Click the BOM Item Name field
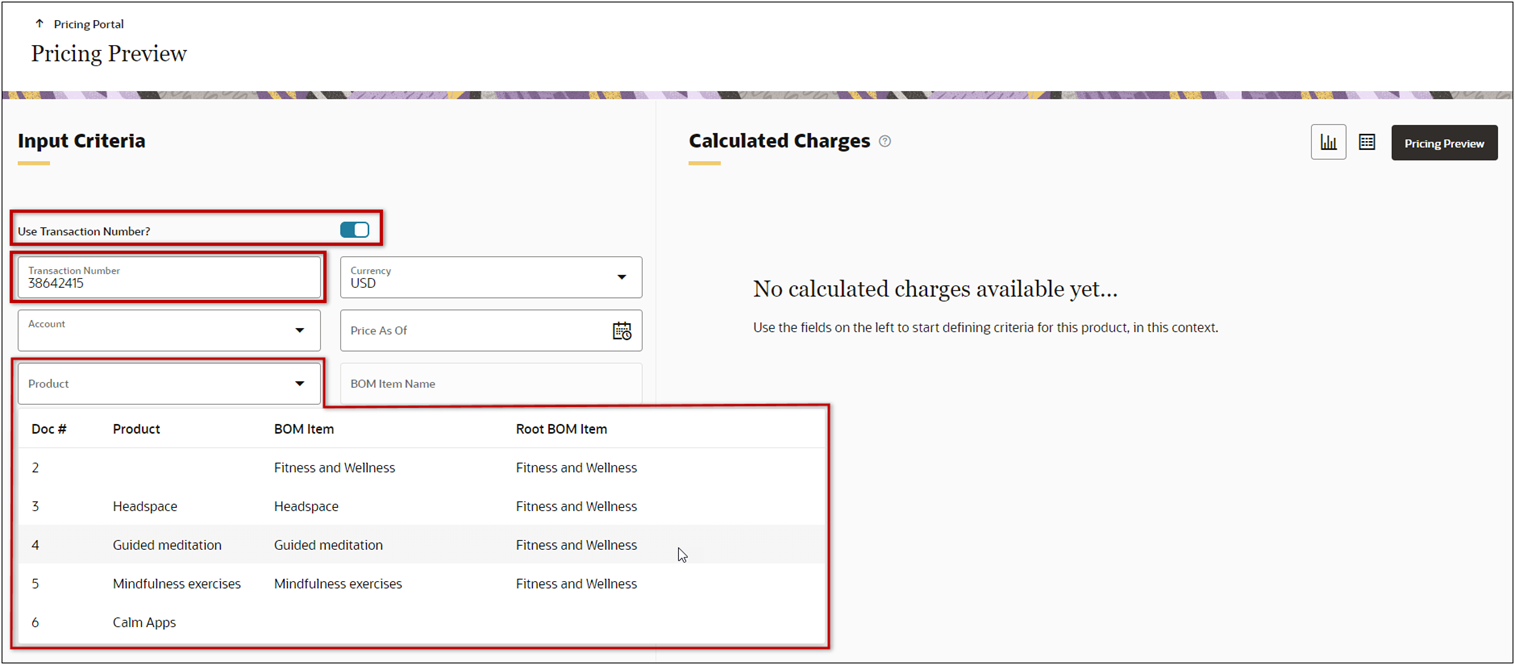This screenshot has width=1515, height=665. (x=491, y=383)
